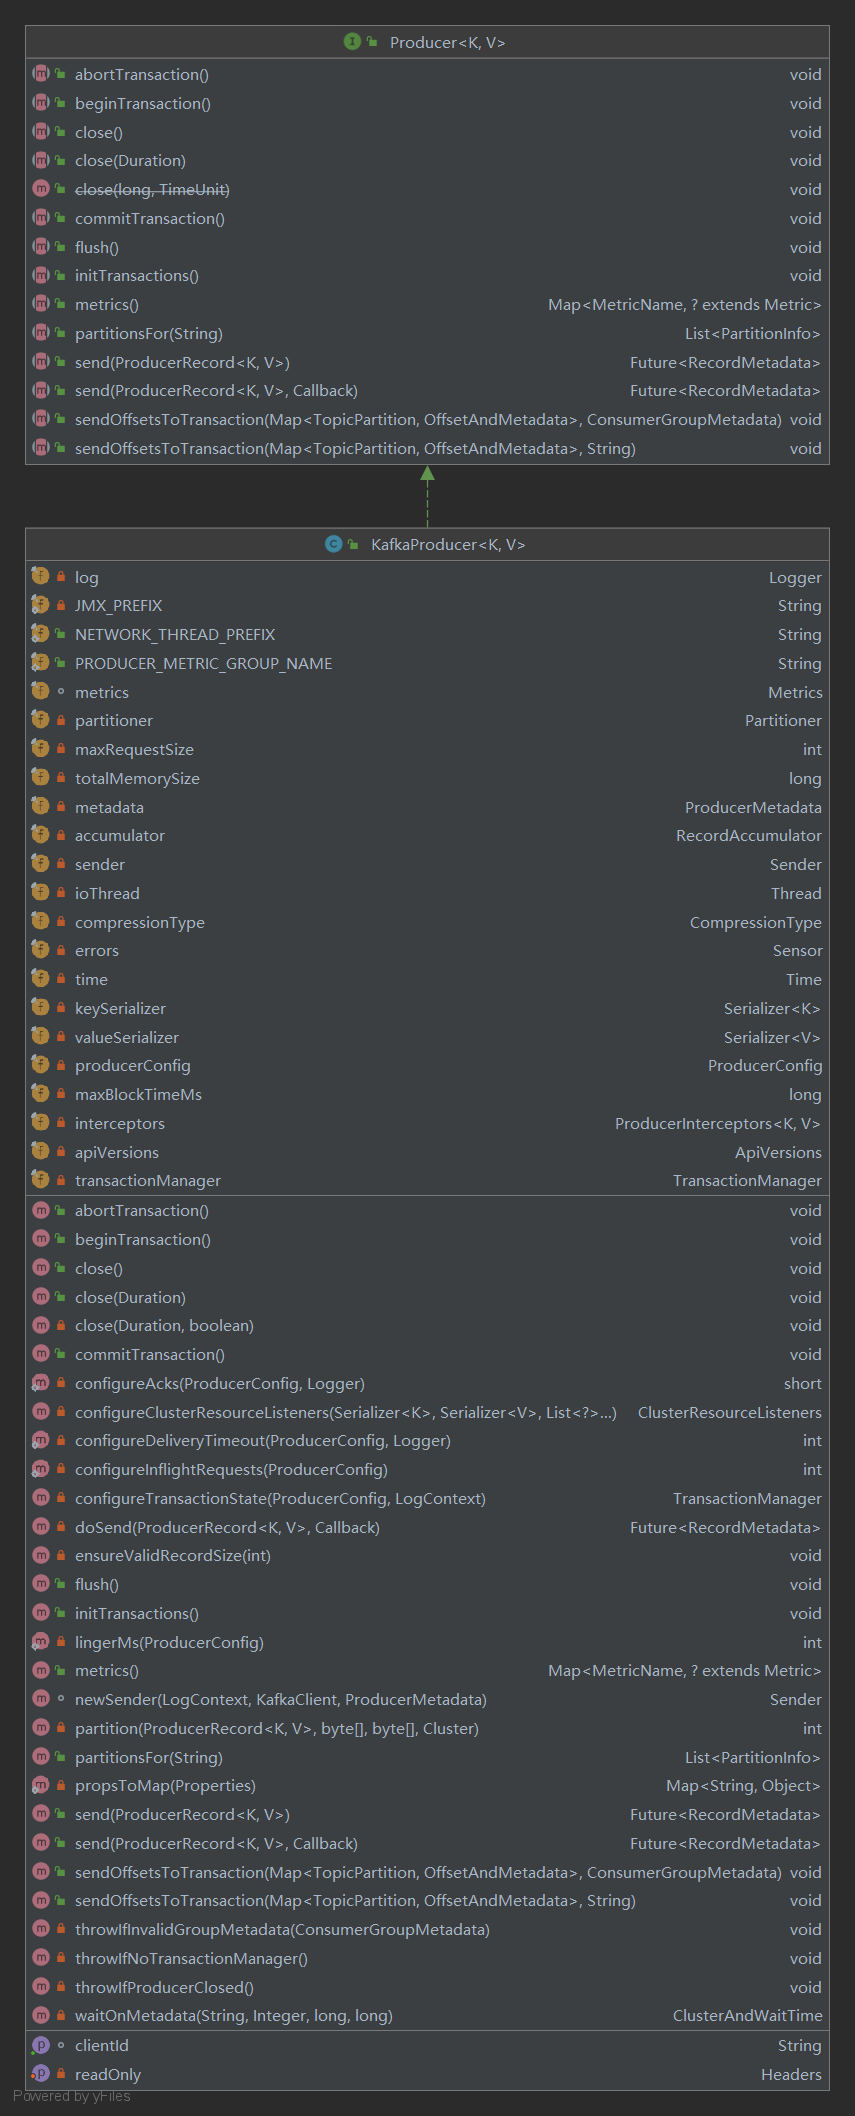This screenshot has width=855, height=2116.
Task: Click the method icon next to doSend
Action: (41, 1527)
